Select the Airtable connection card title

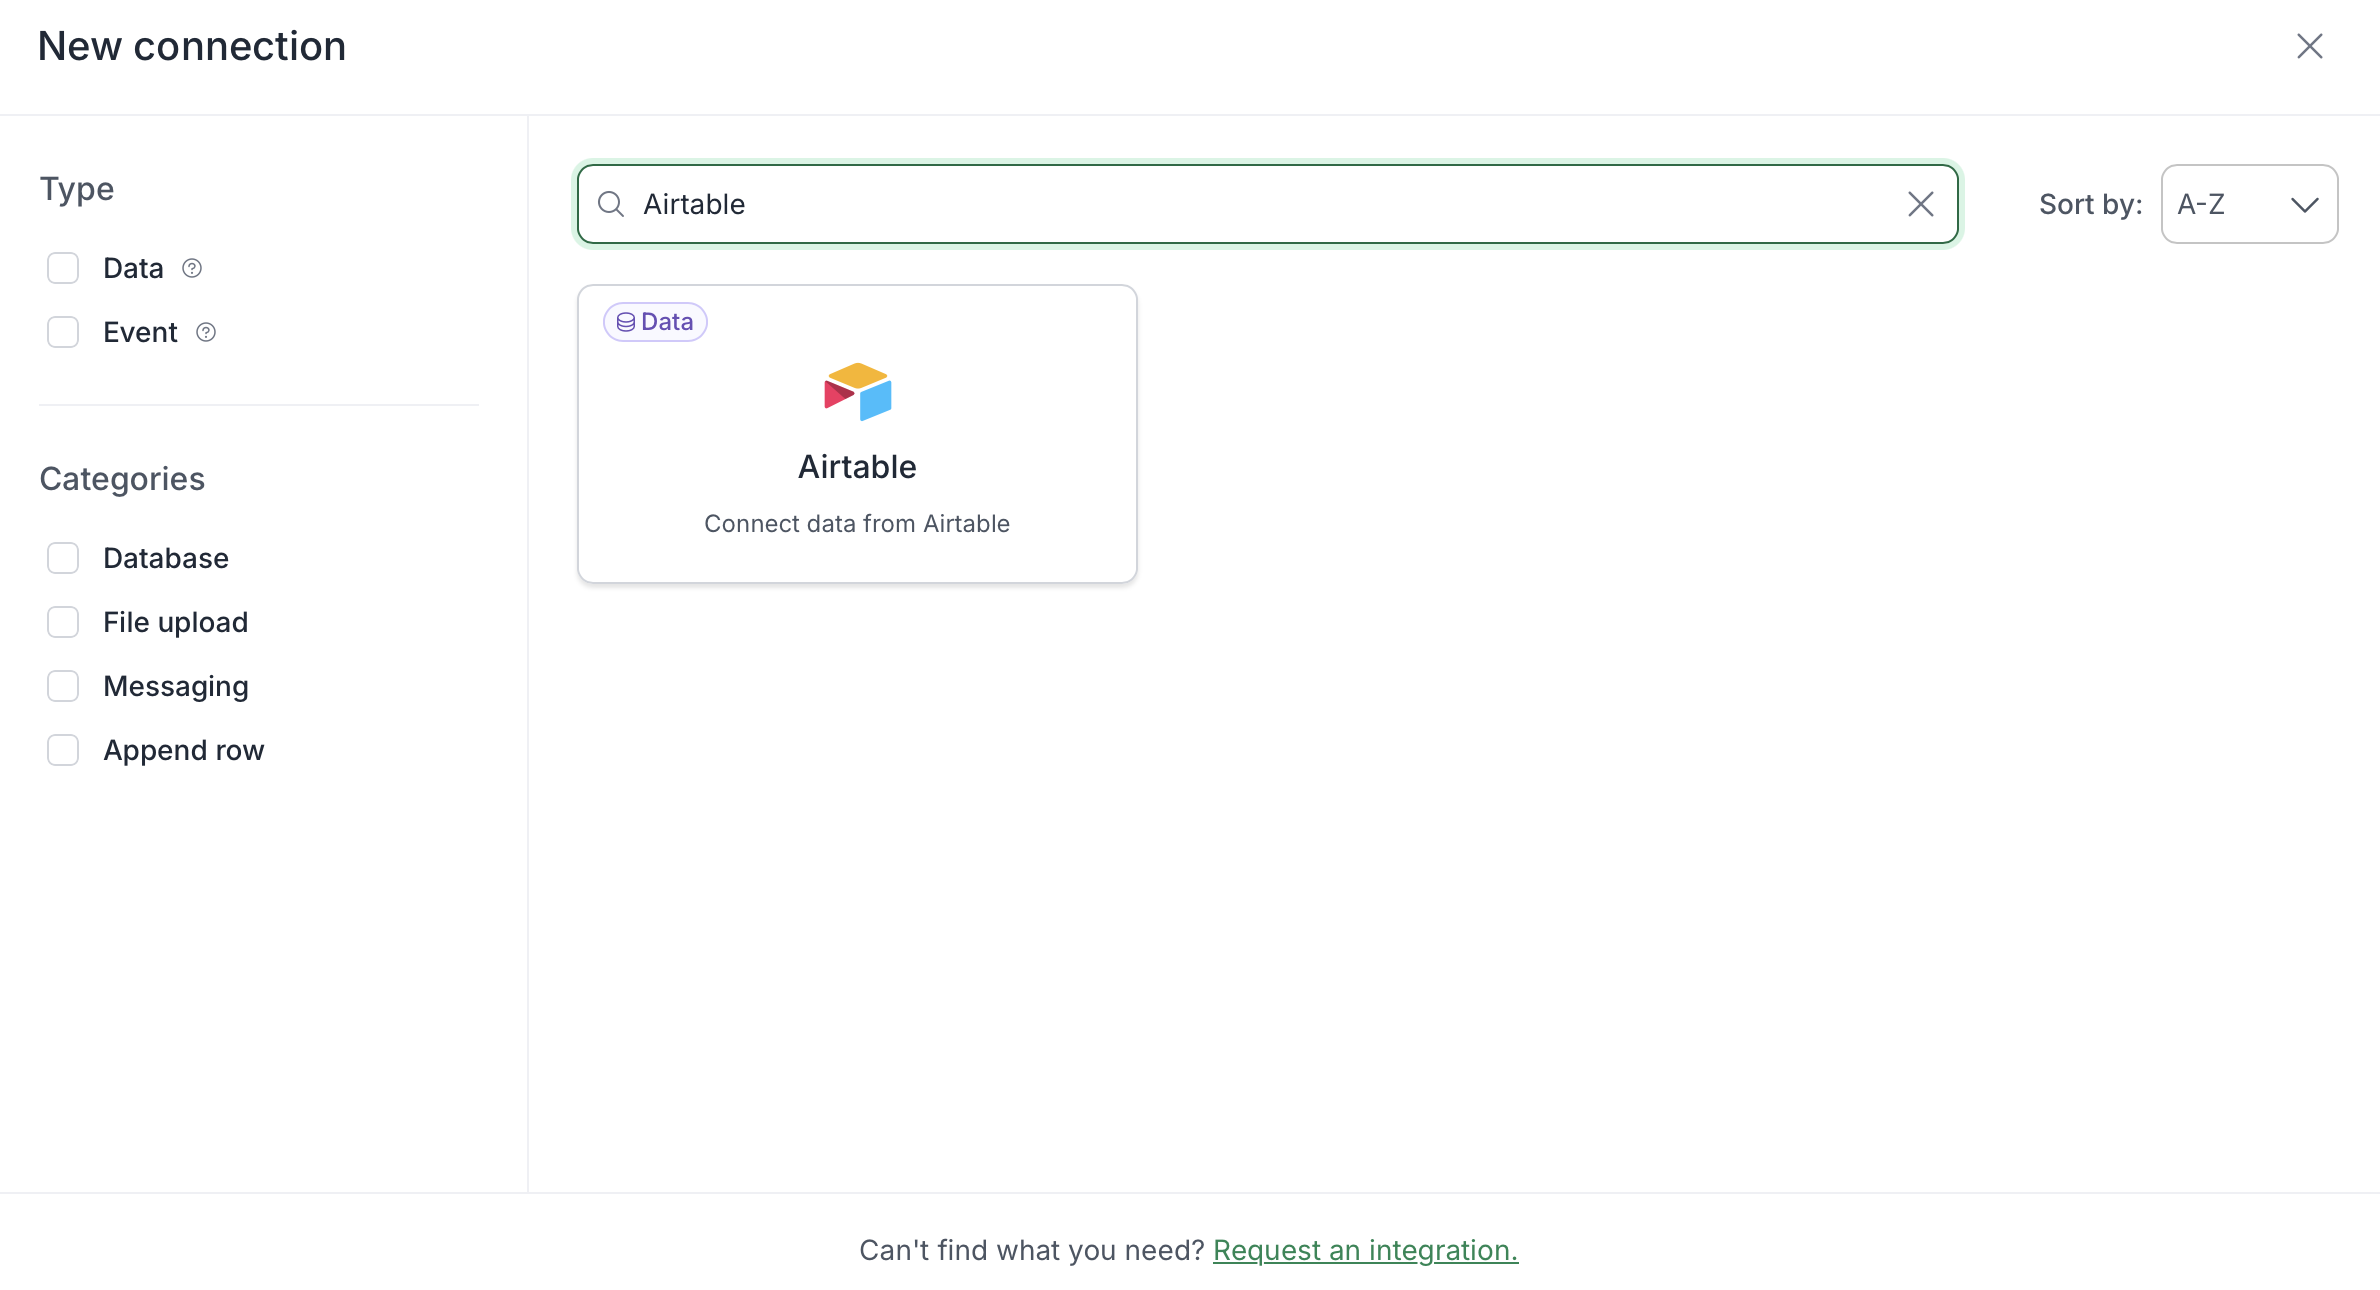coord(857,467)
